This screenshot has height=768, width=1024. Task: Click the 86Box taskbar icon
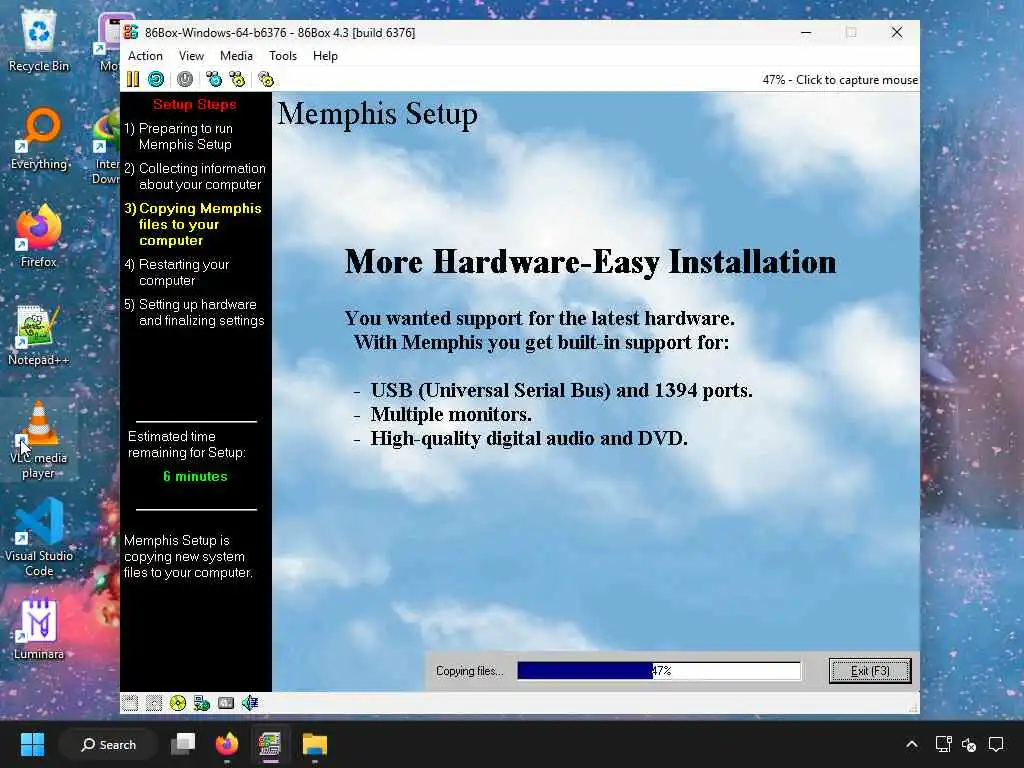[x=270, y=744]
